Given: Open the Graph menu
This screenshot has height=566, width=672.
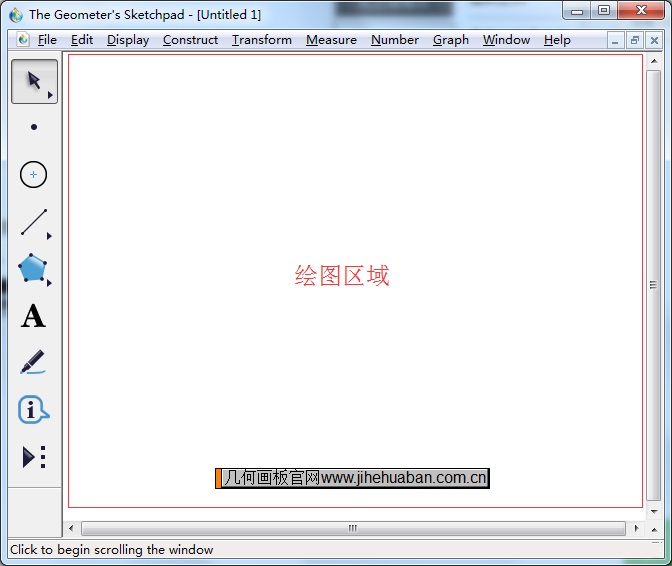Looking at the screenshot, I should pos(451,40).
